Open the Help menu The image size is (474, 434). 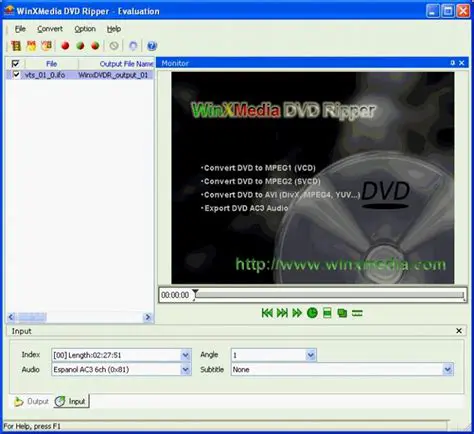[x=114, y=29]
